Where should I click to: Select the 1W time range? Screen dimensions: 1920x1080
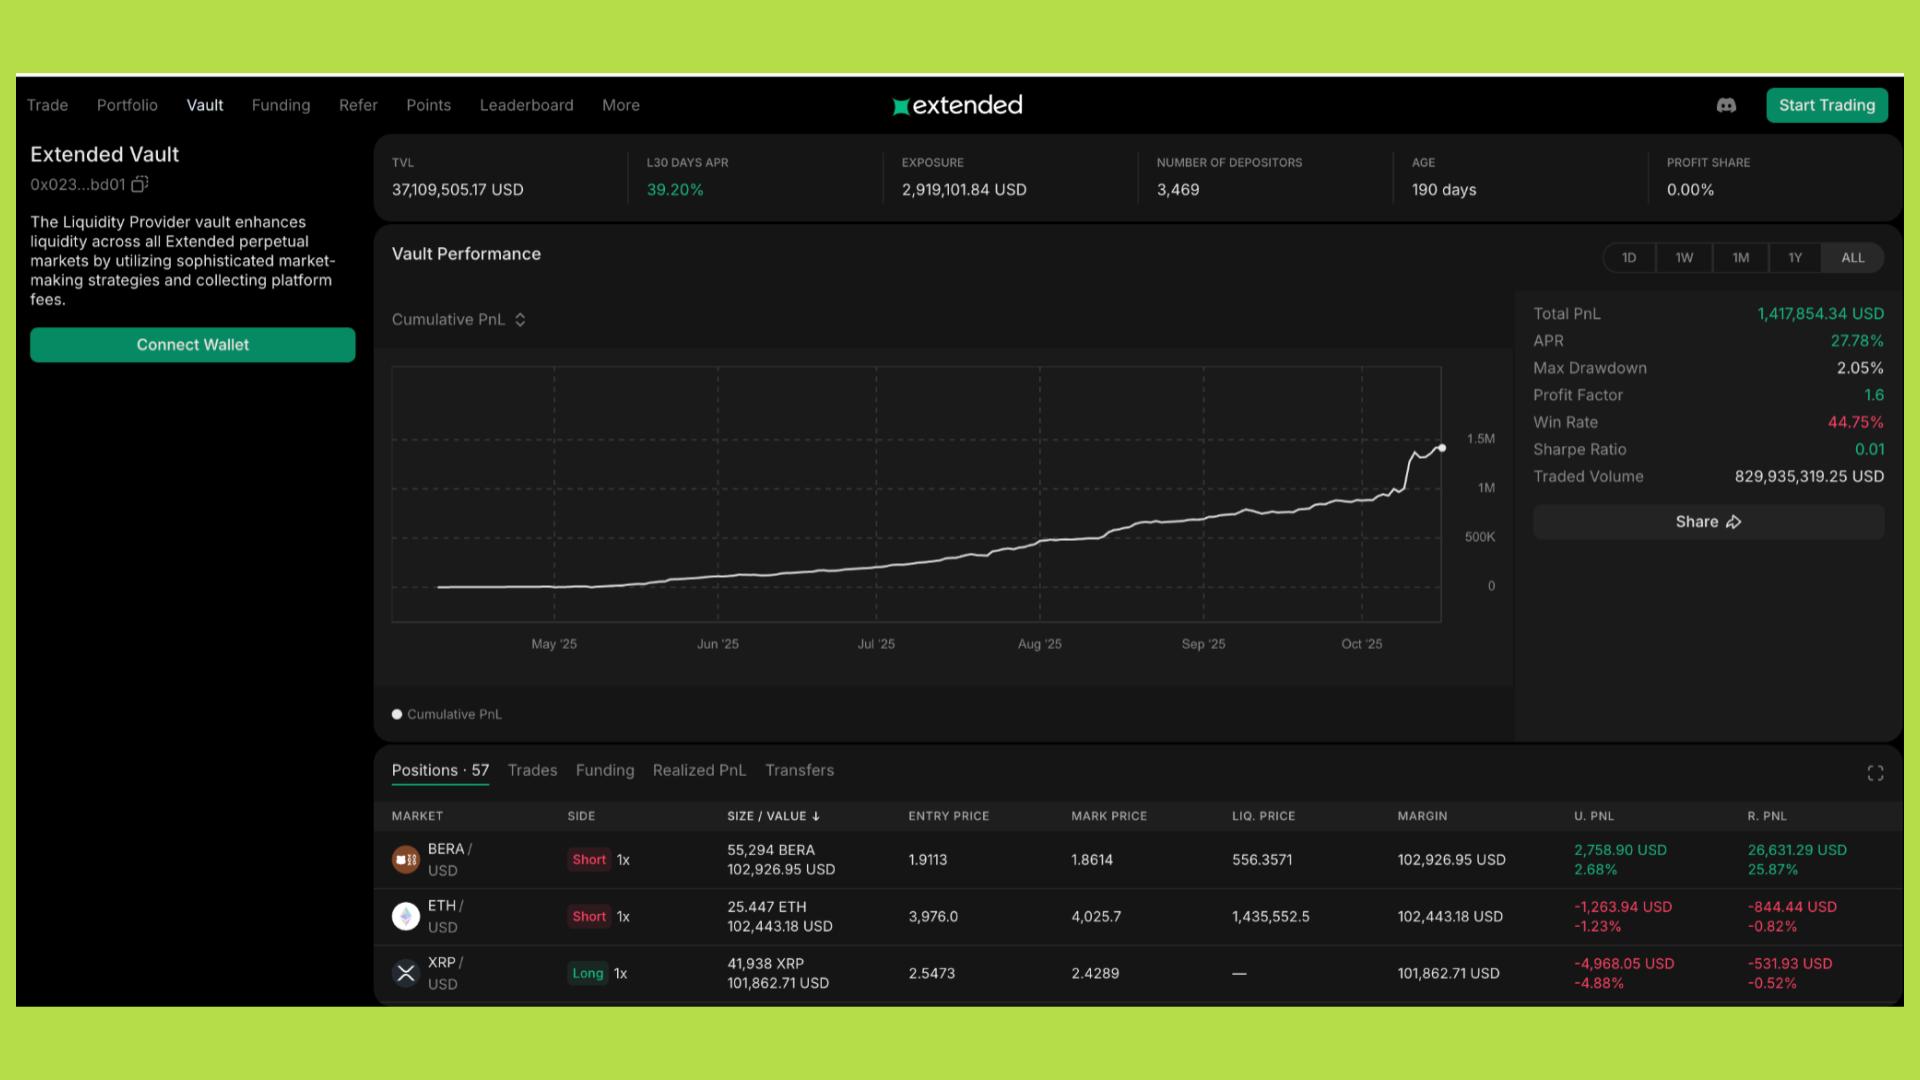click(1684, 258)
